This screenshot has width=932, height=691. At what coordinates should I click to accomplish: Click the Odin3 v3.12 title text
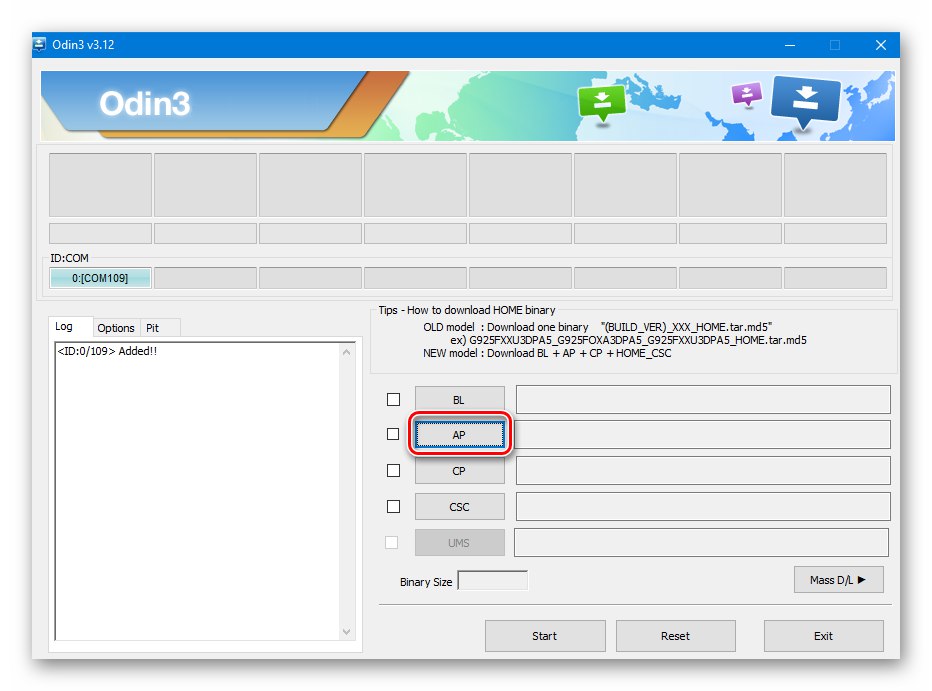(83, 45)
